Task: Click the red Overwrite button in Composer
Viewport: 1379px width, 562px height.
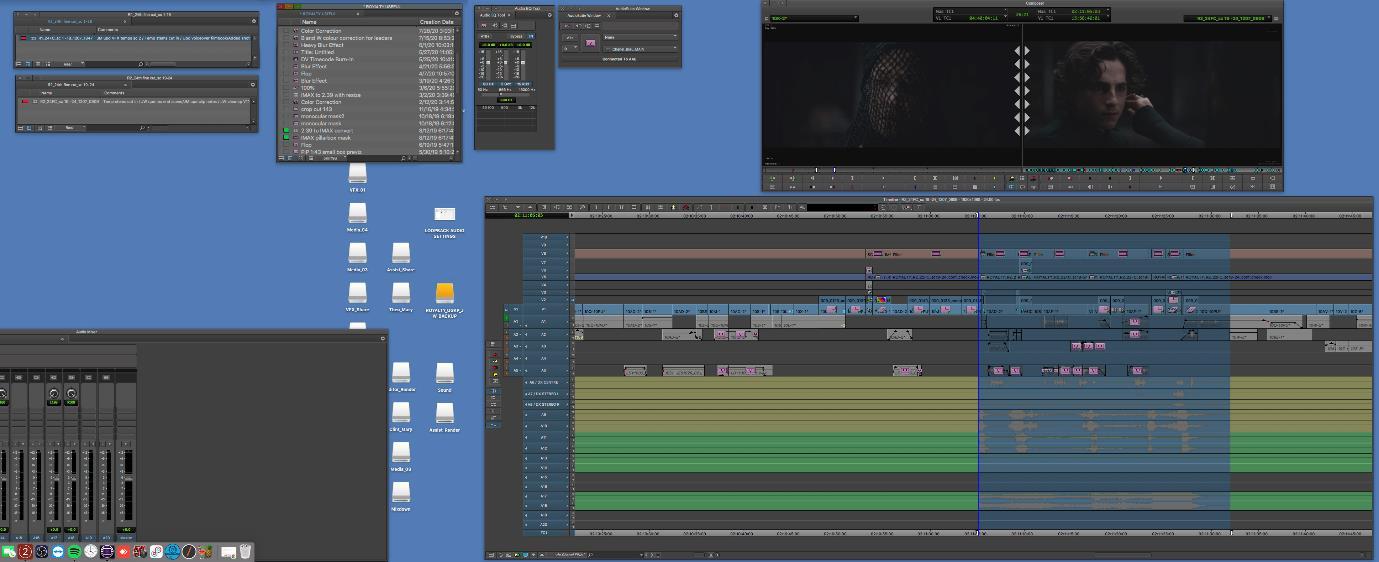Action: tap(1034, 178)
